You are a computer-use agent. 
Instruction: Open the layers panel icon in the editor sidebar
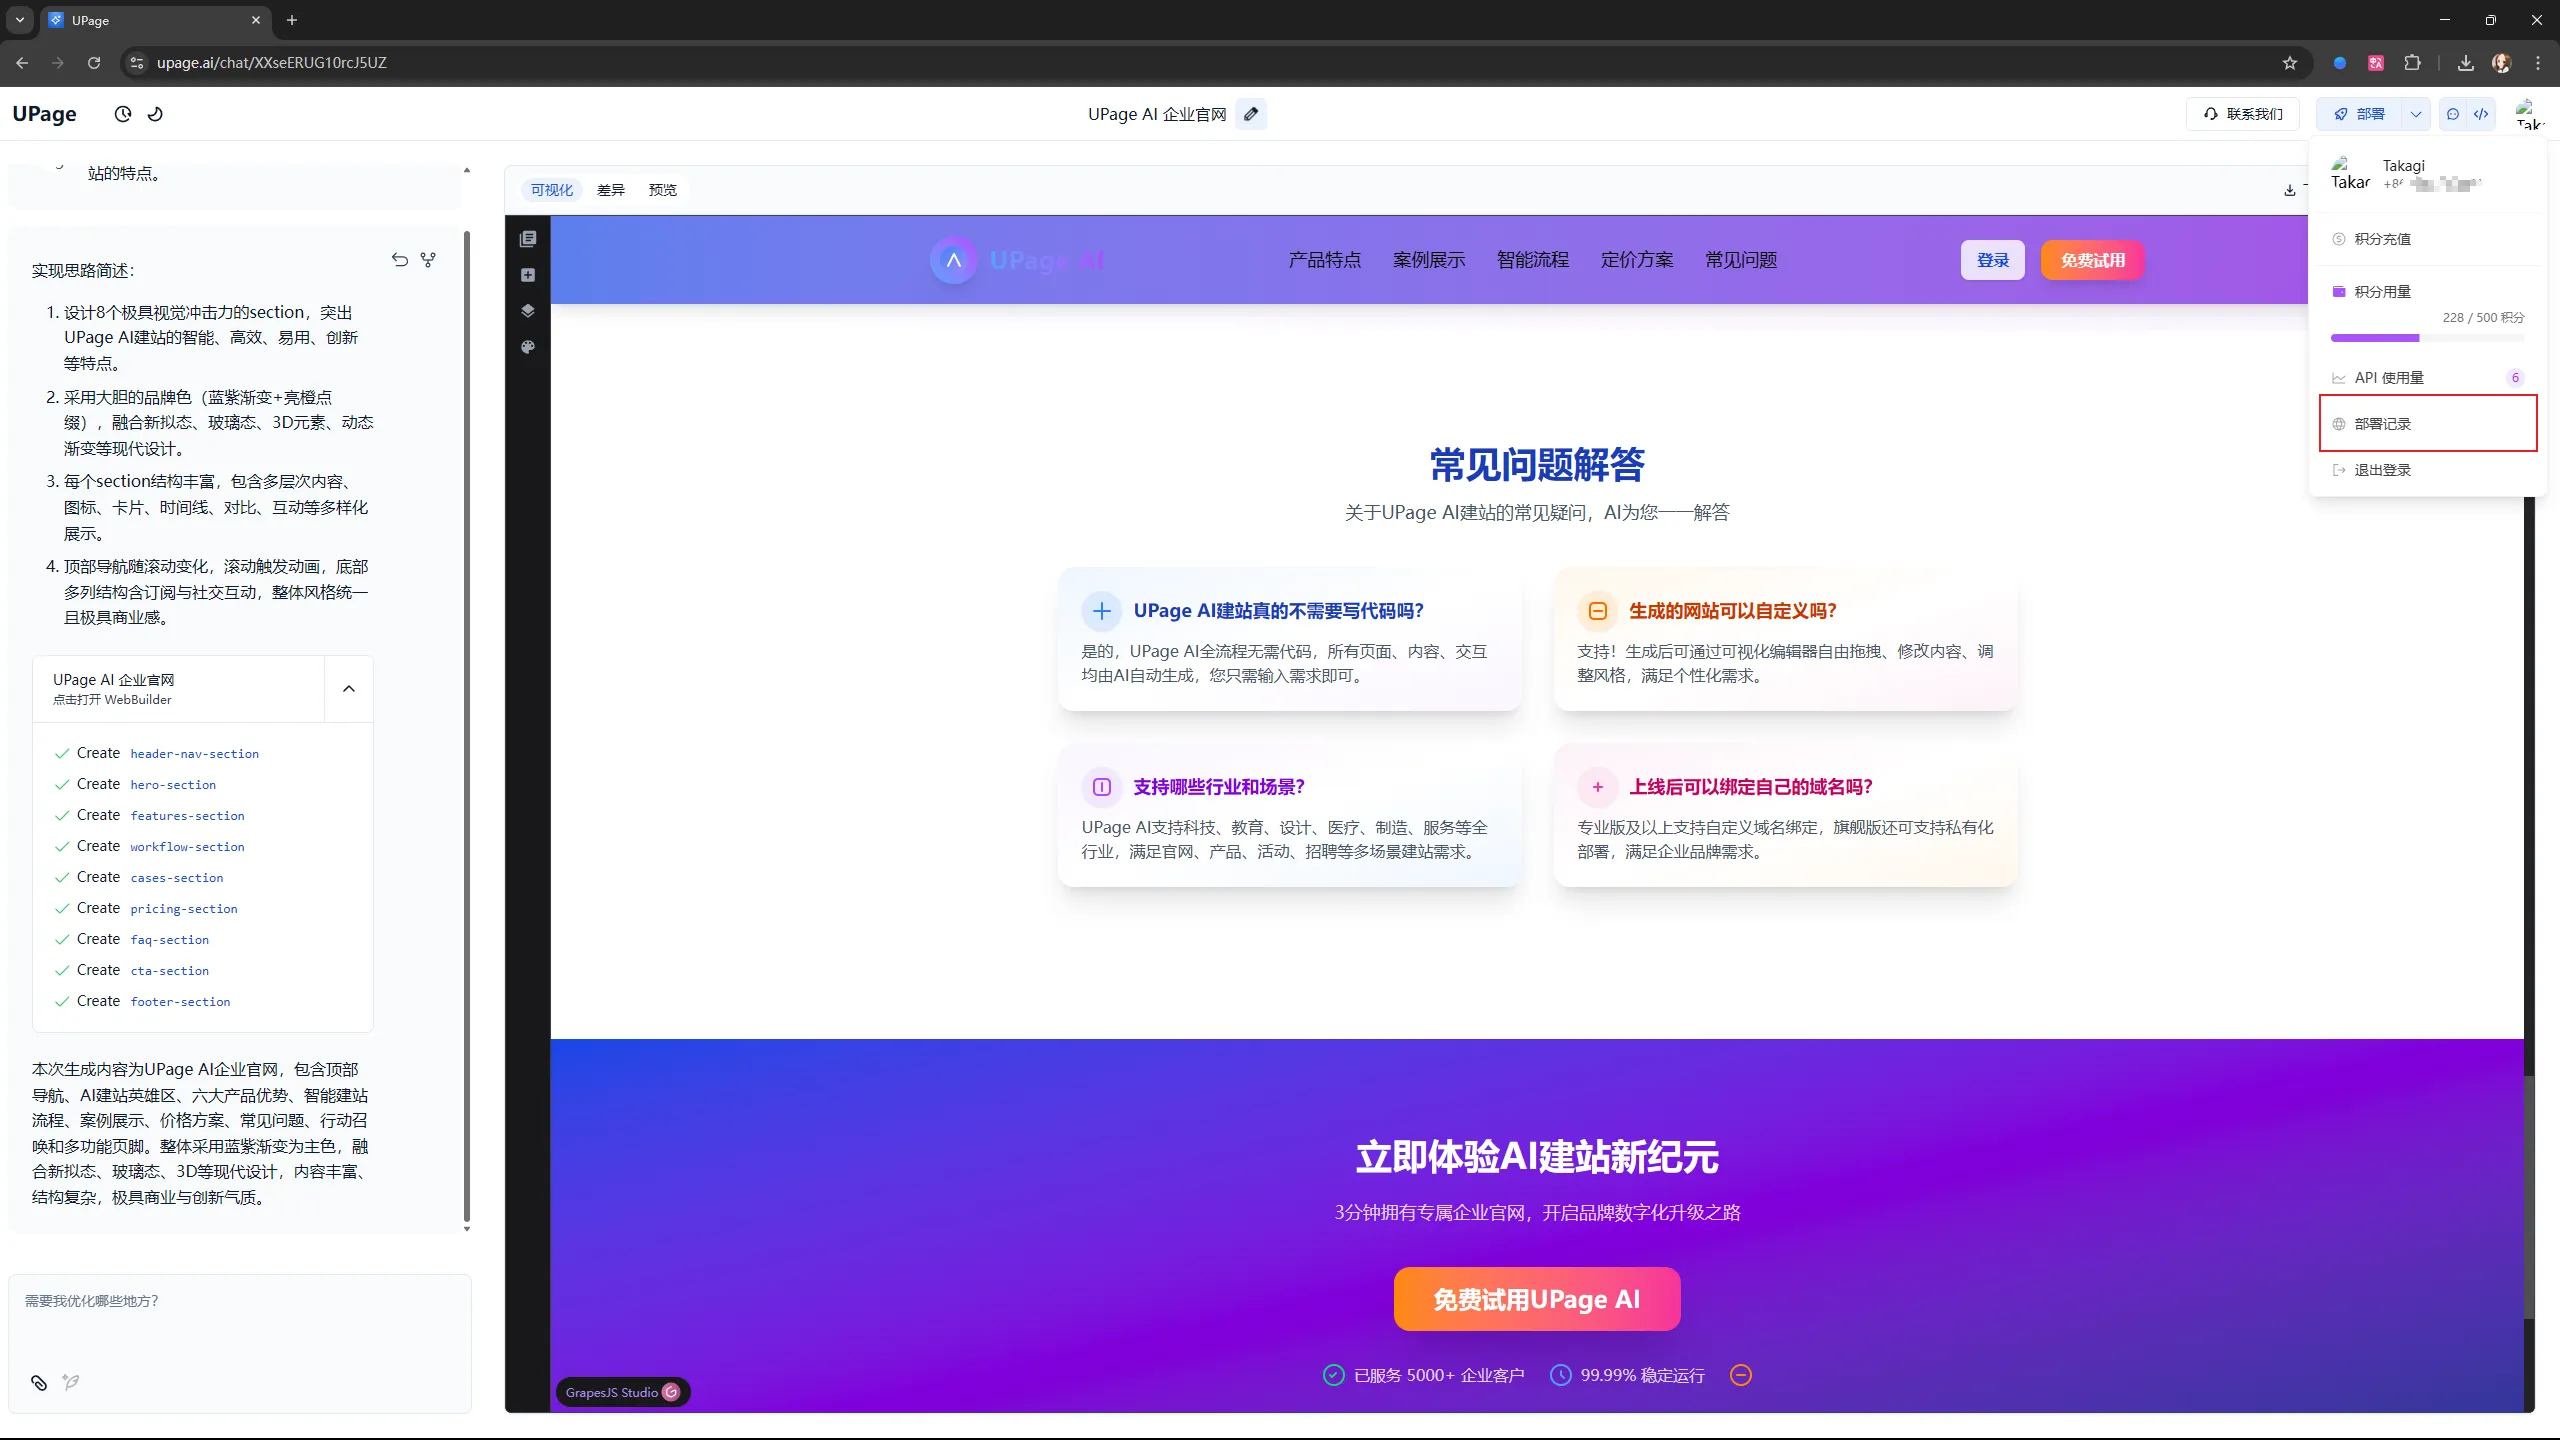pos(528,311)
